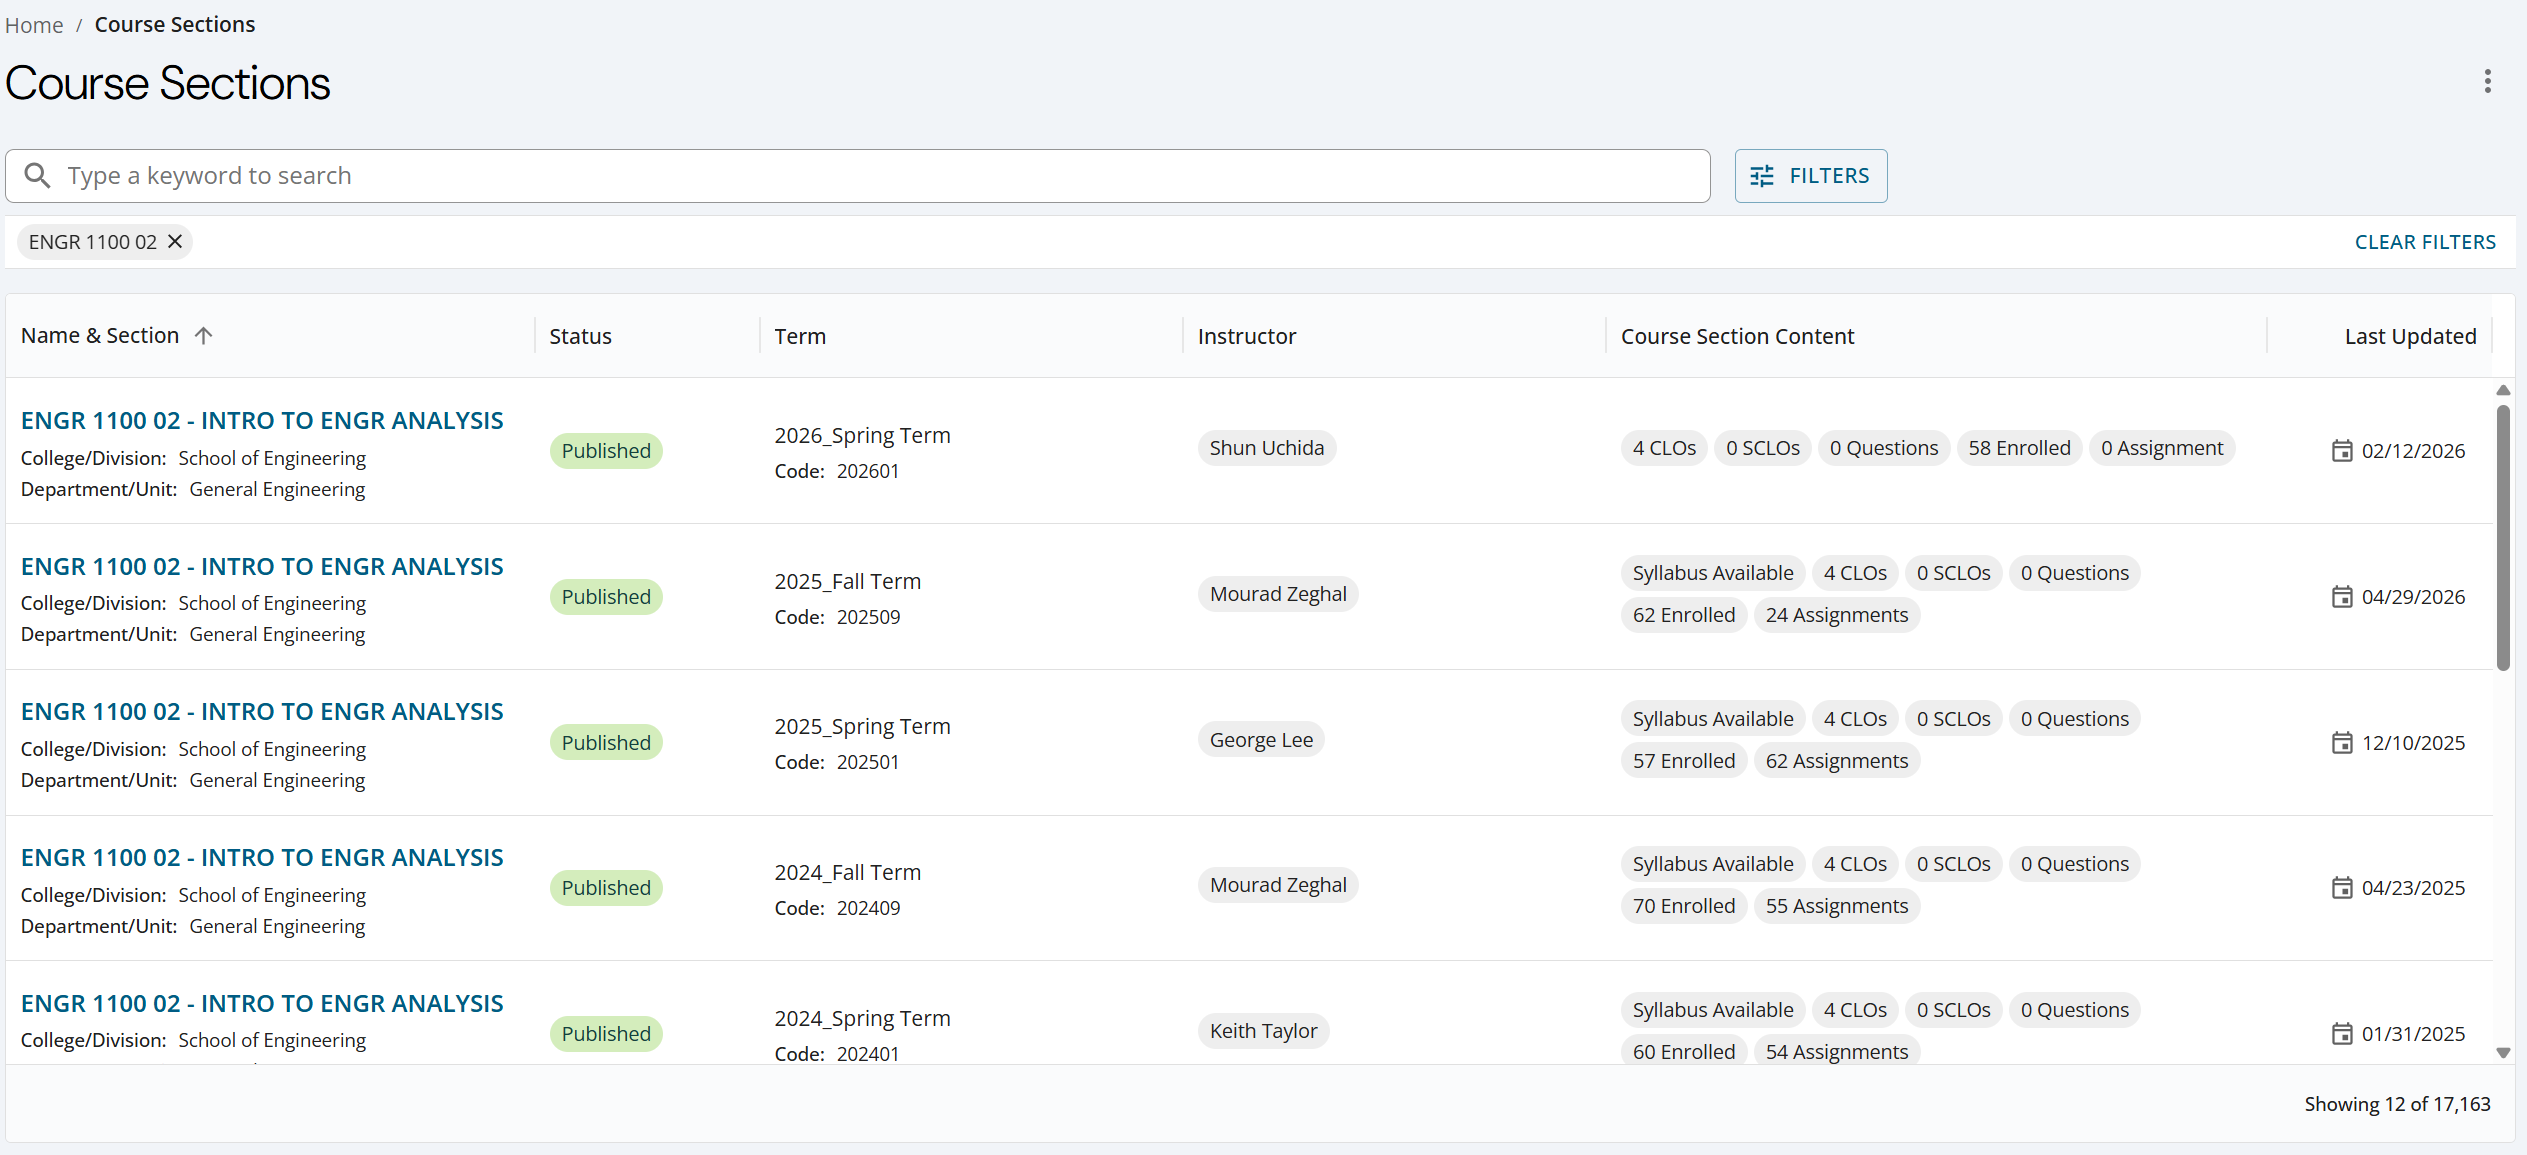
Task: Click the George Lee instructor chip
Action: [x=1261, y=740]
